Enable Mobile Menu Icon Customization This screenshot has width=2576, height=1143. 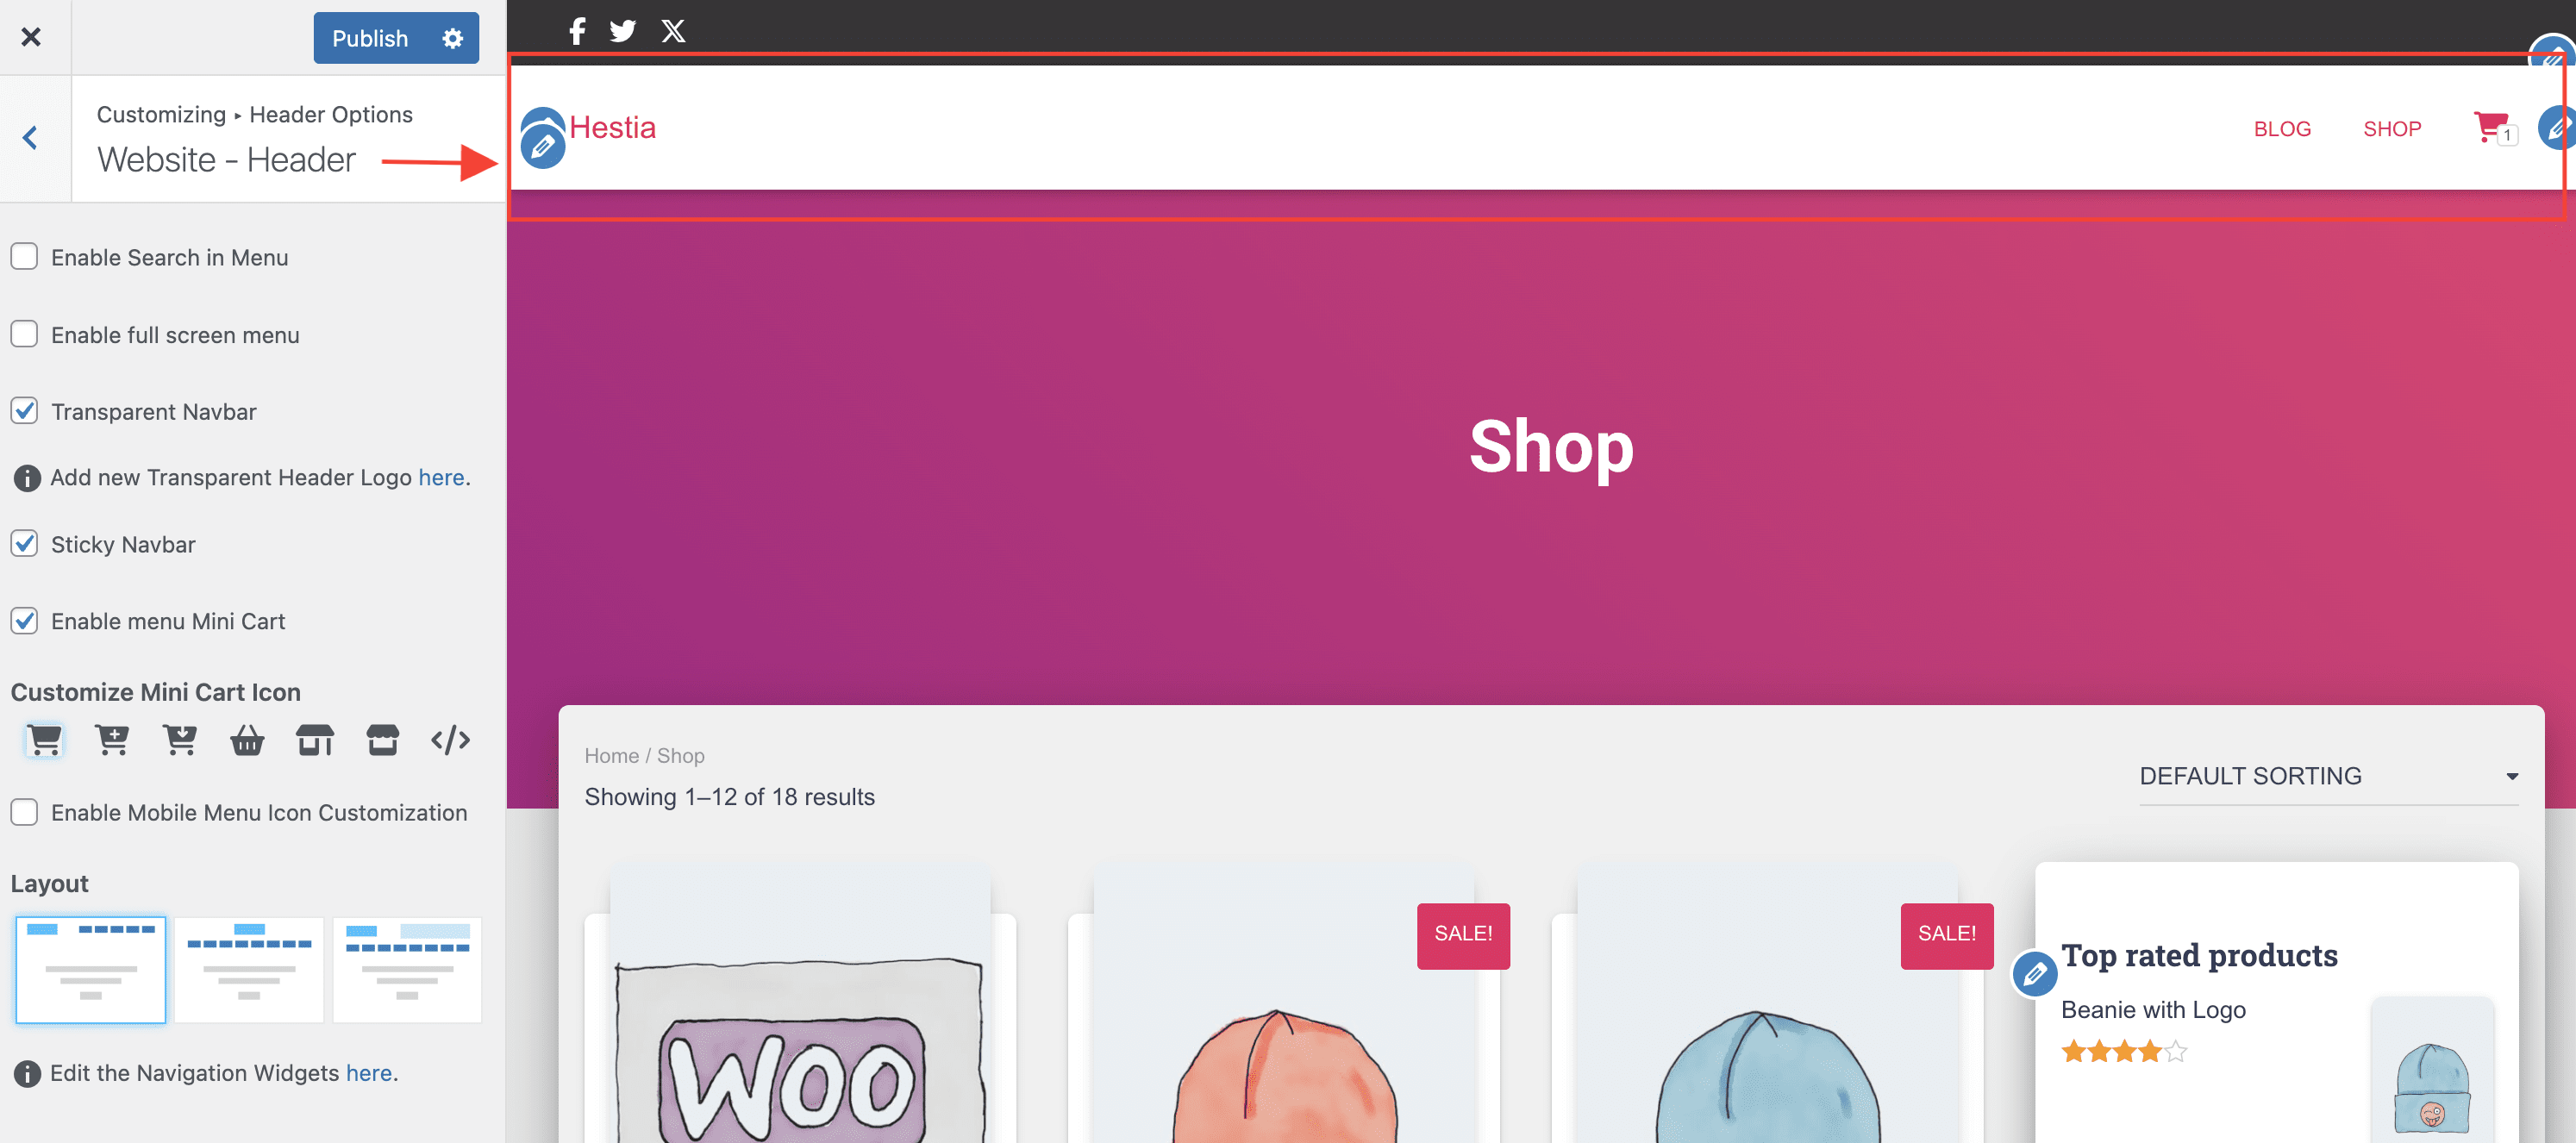pos(25,812)
